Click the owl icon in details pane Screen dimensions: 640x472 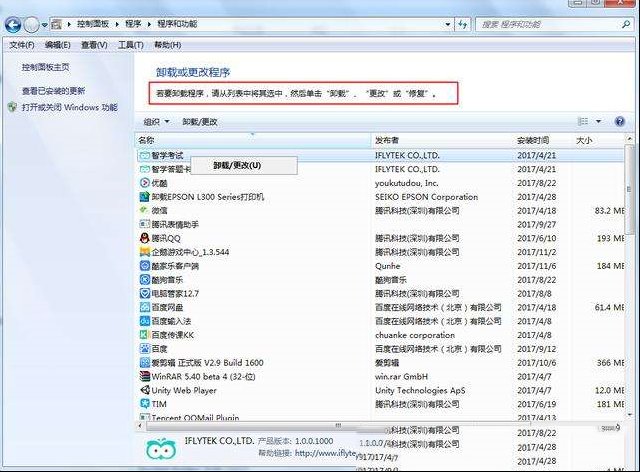(x=161, y=449)
